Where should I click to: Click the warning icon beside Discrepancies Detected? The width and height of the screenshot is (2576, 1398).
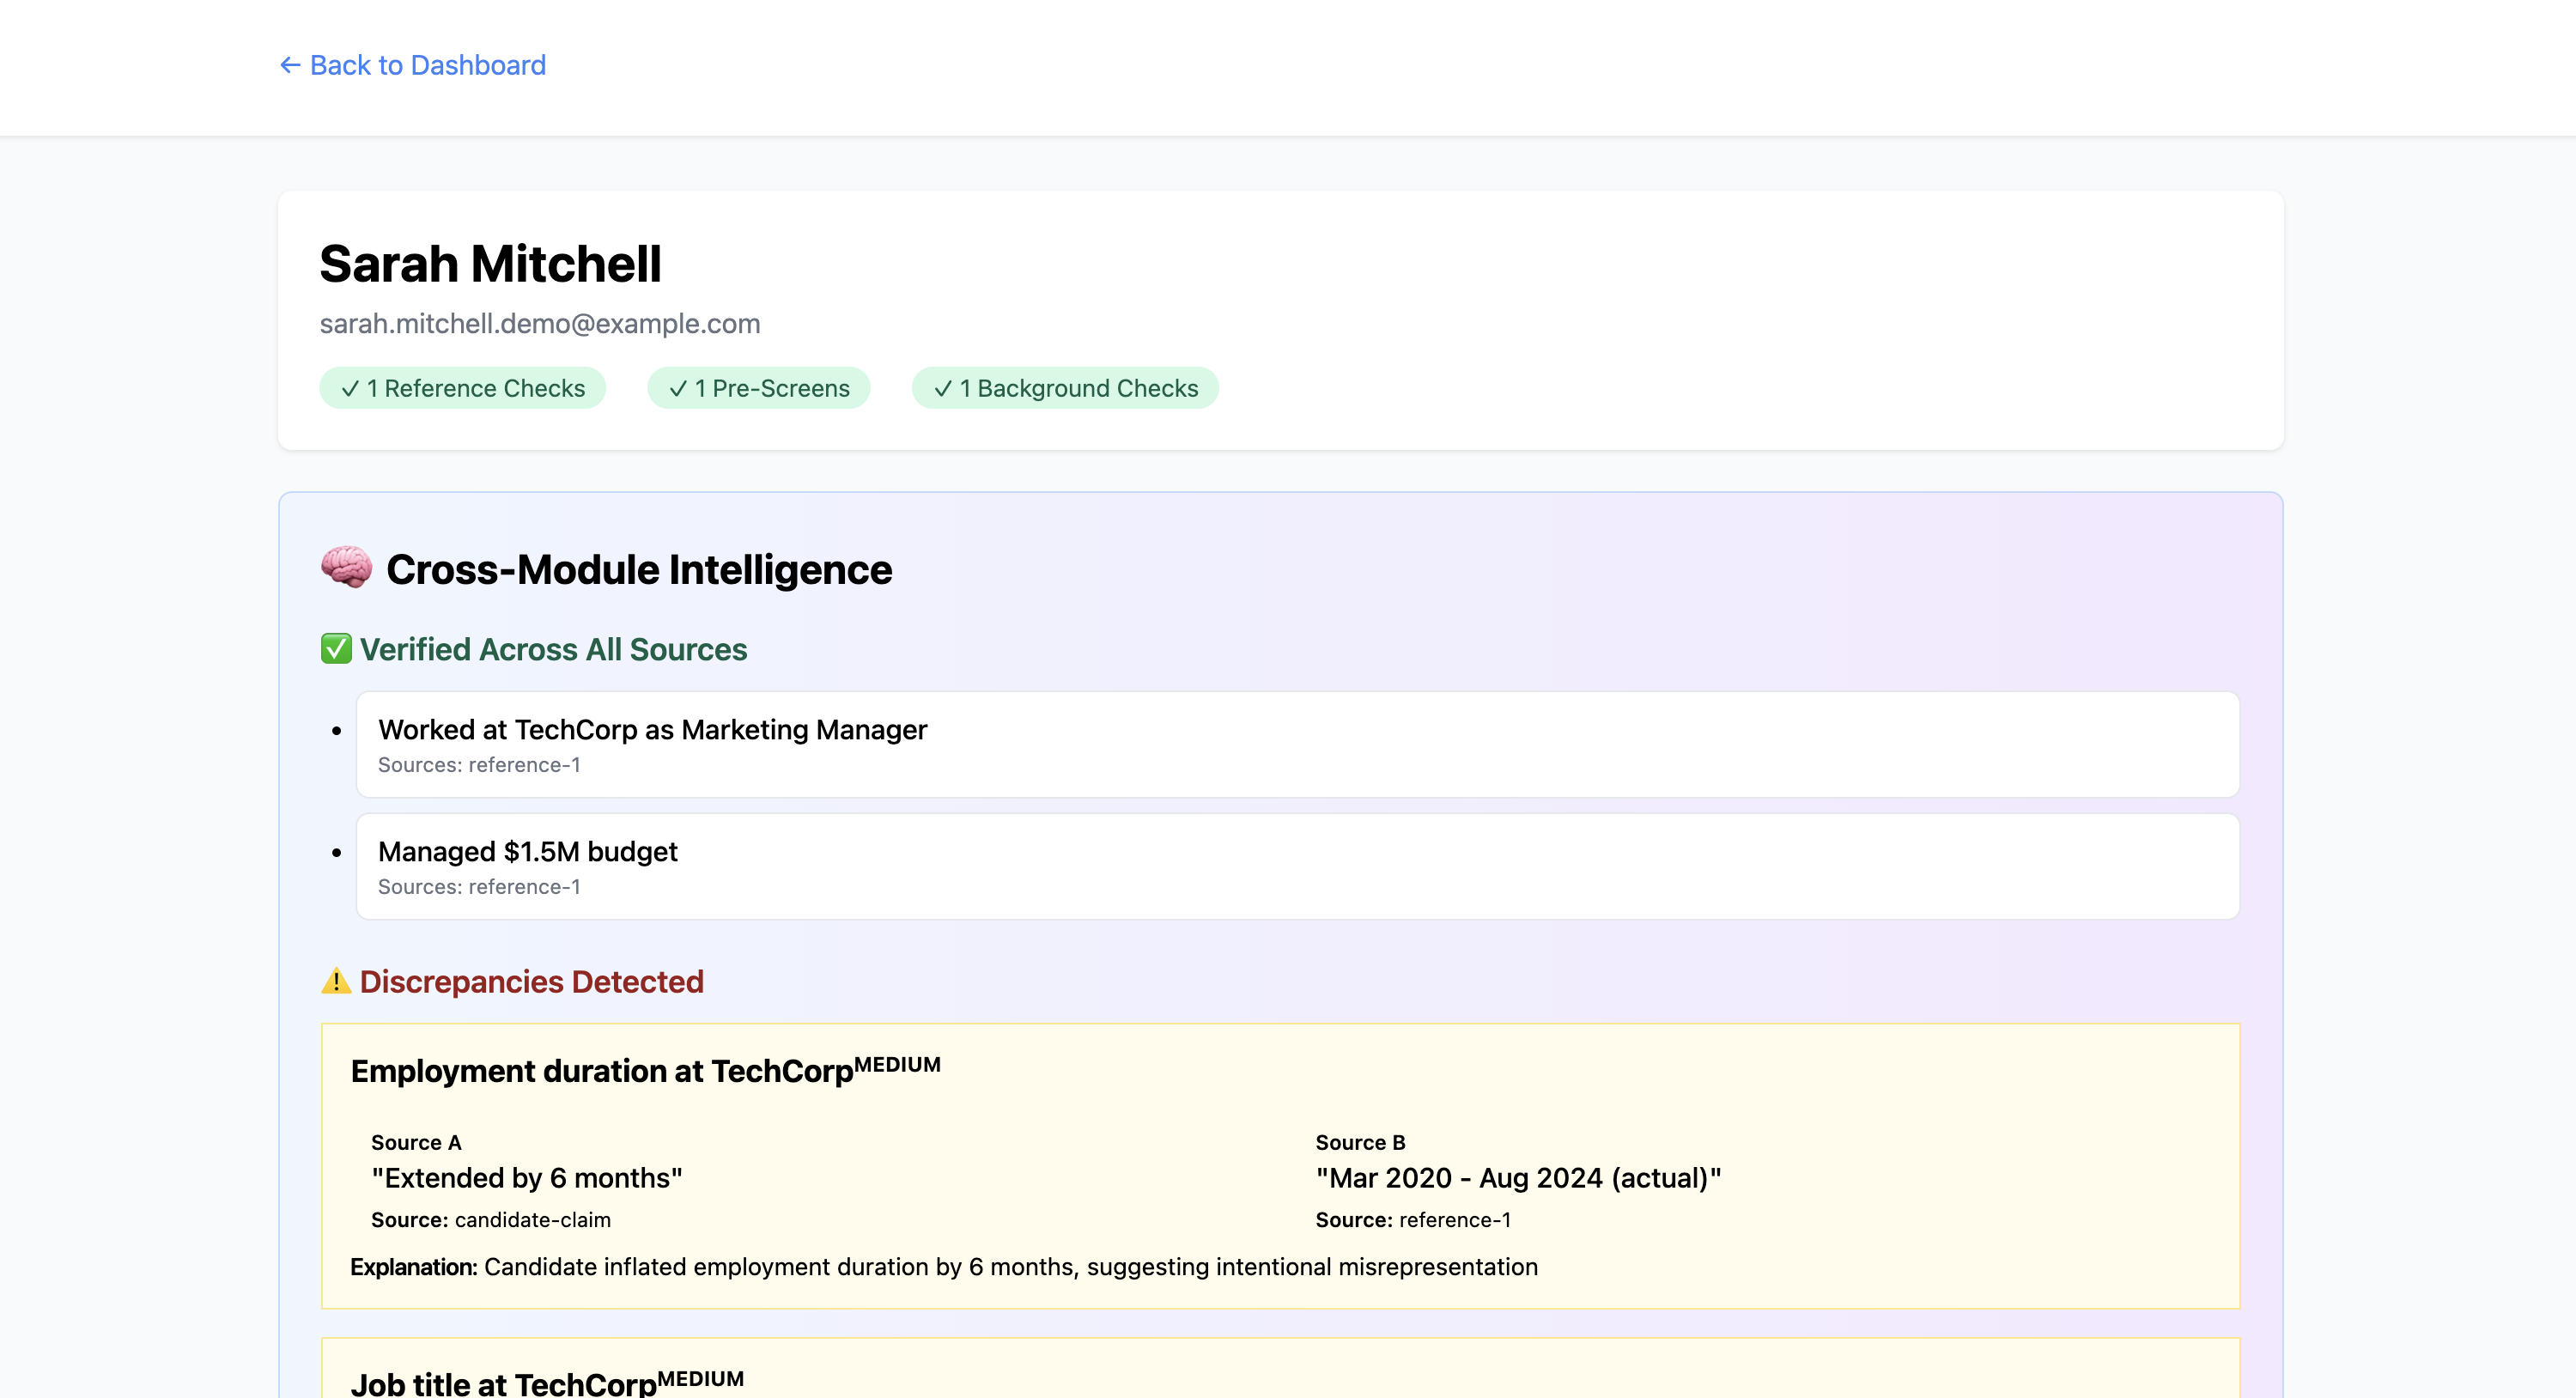tap(334, 981)
